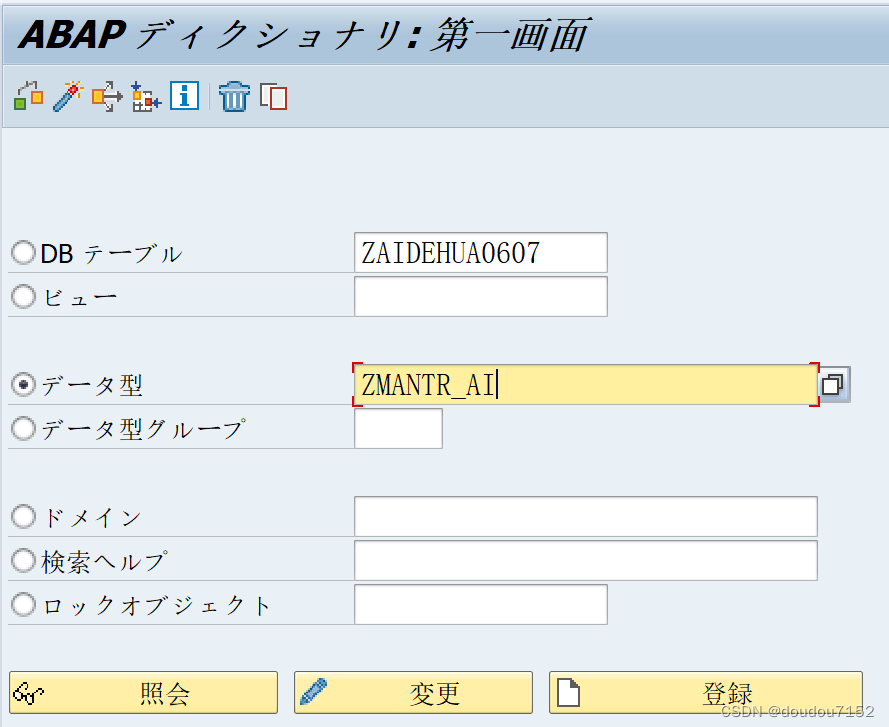
Task: Click the magic wand wizard icon
Action: click(66, 97)
